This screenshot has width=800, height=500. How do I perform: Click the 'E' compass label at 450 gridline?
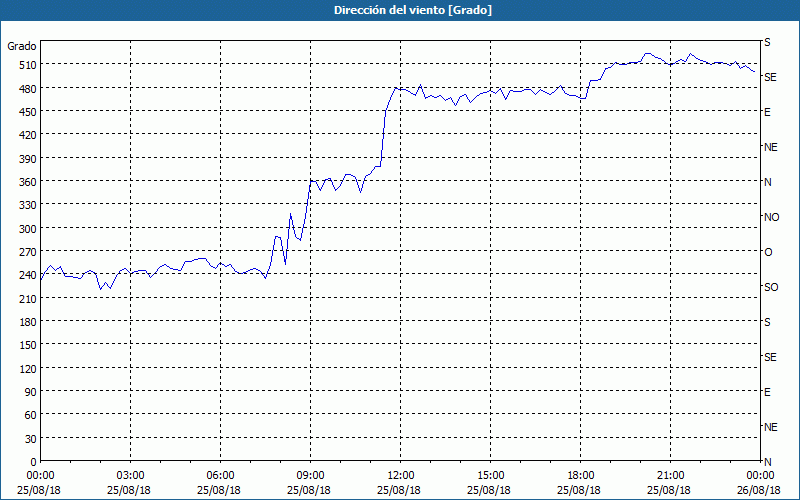[x=767, y=112]
